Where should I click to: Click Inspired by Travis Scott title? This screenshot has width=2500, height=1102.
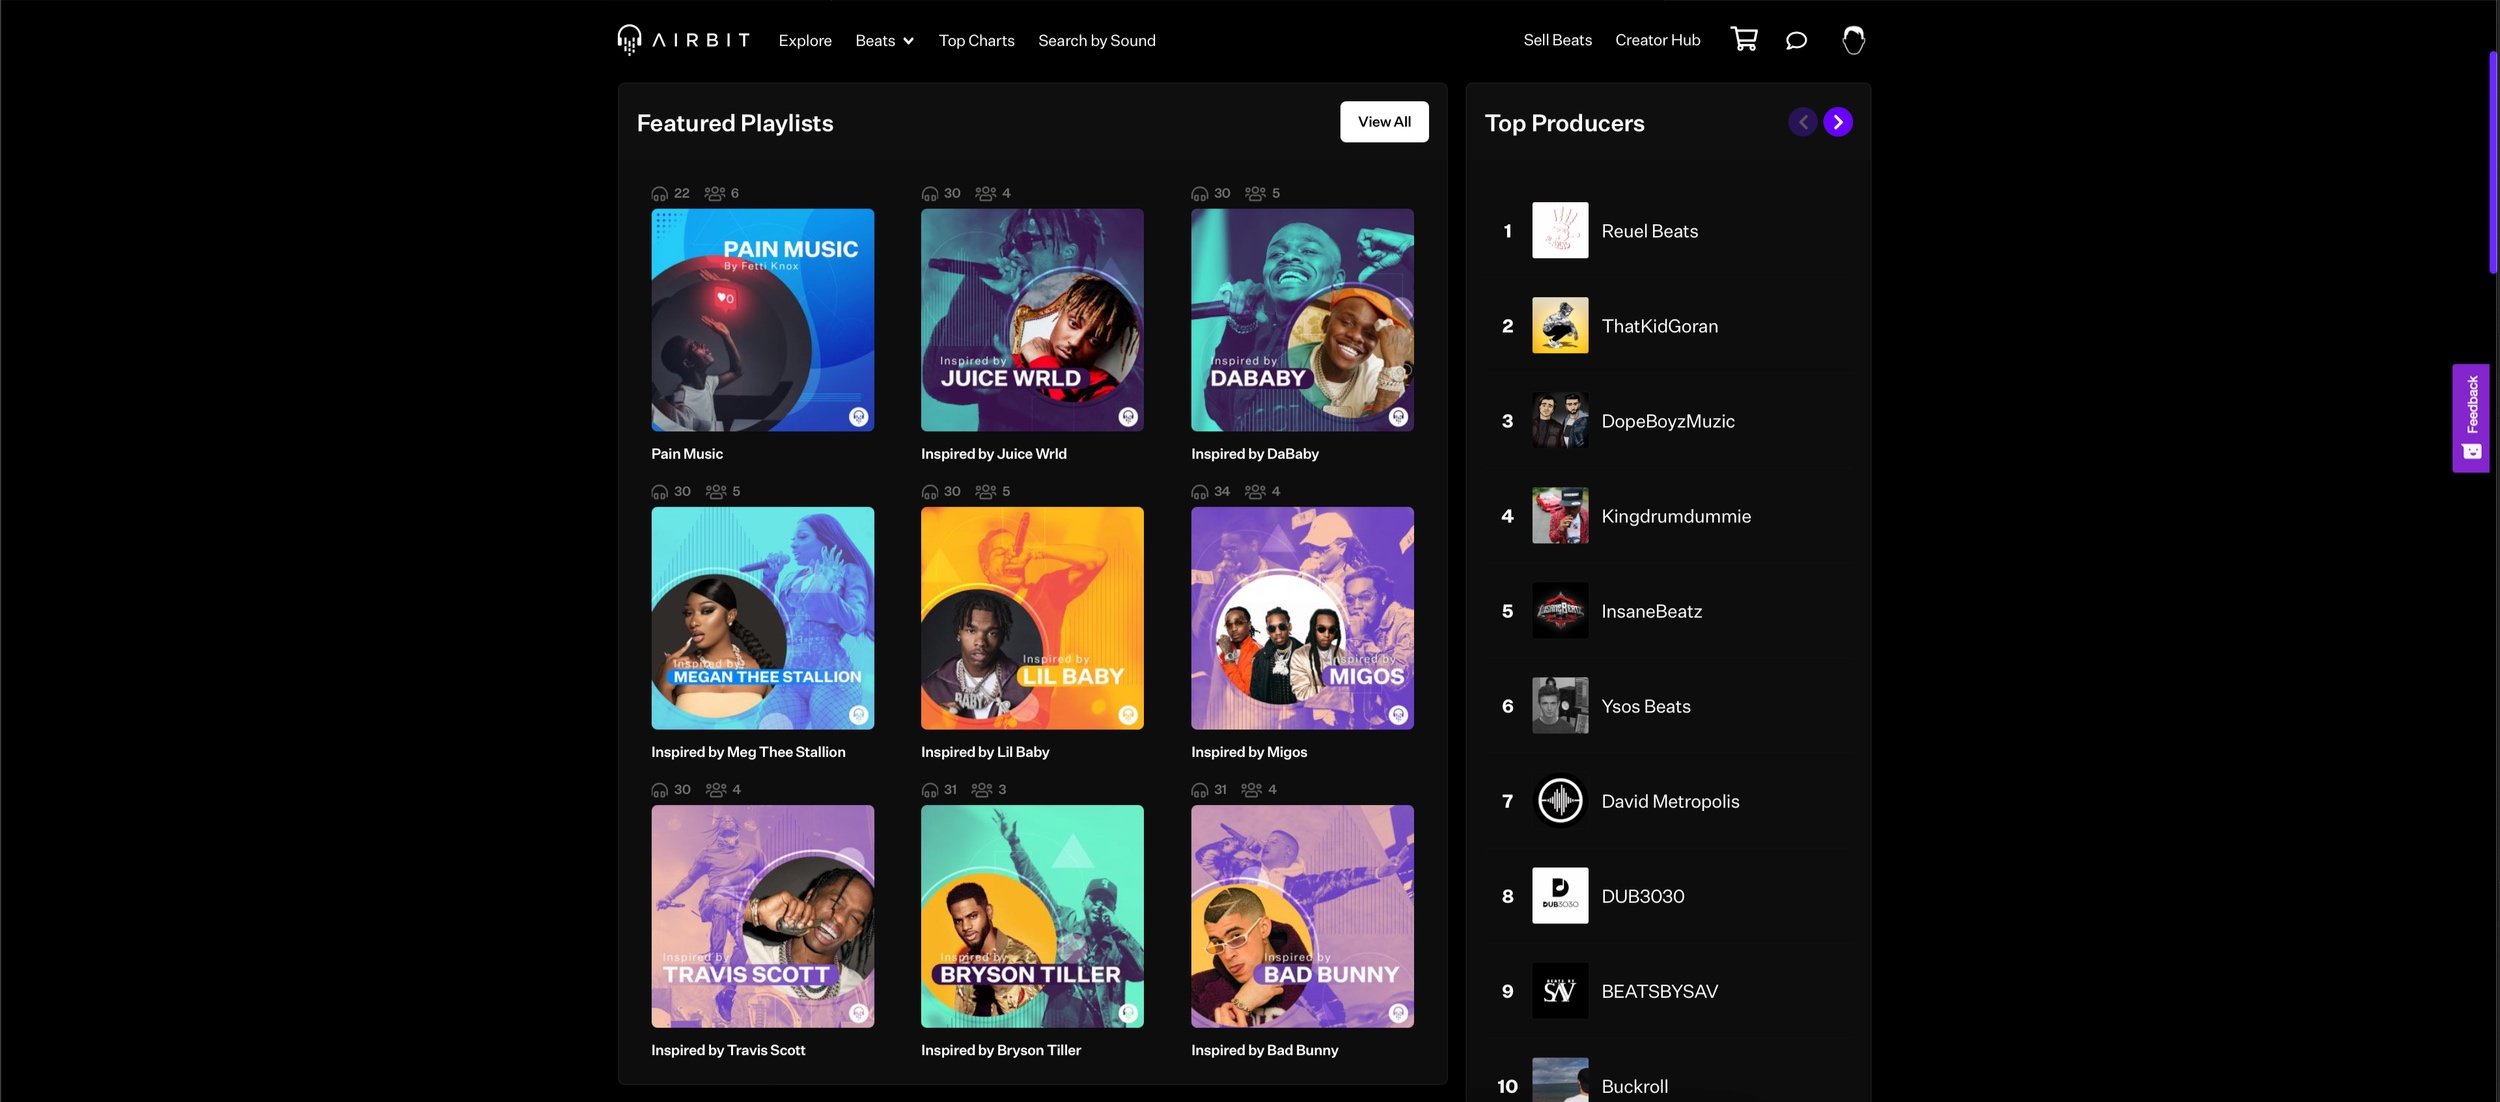728,1050
